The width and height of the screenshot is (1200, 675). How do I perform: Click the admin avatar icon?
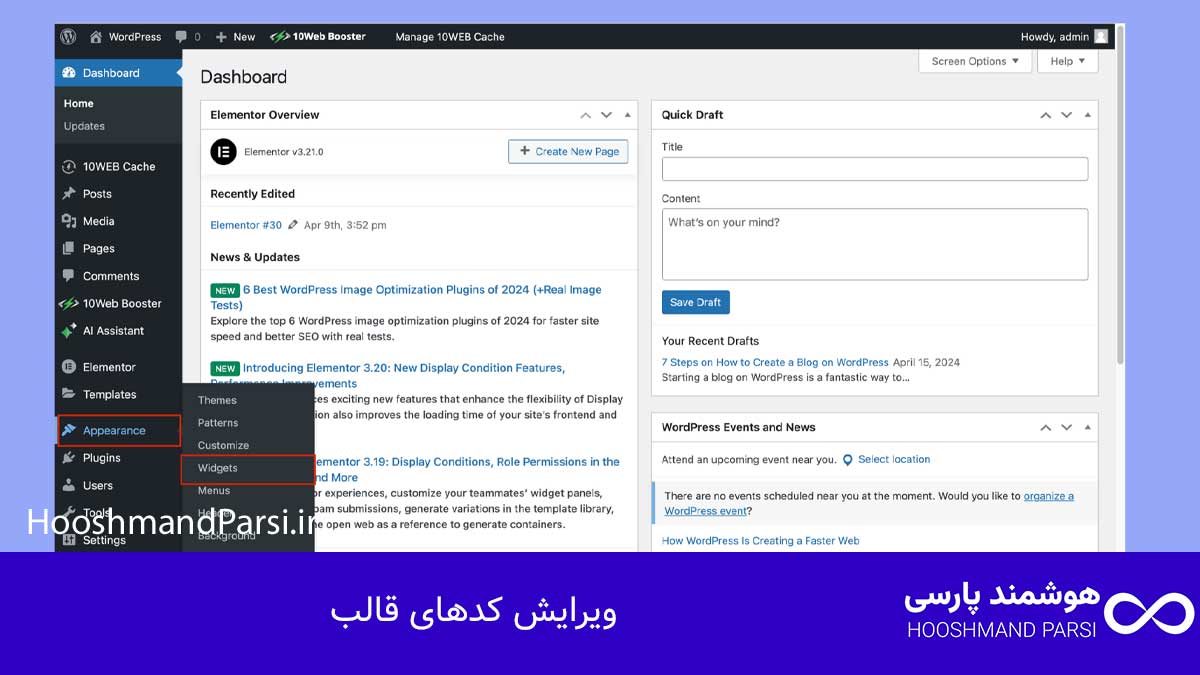[x=1101, y=37]
